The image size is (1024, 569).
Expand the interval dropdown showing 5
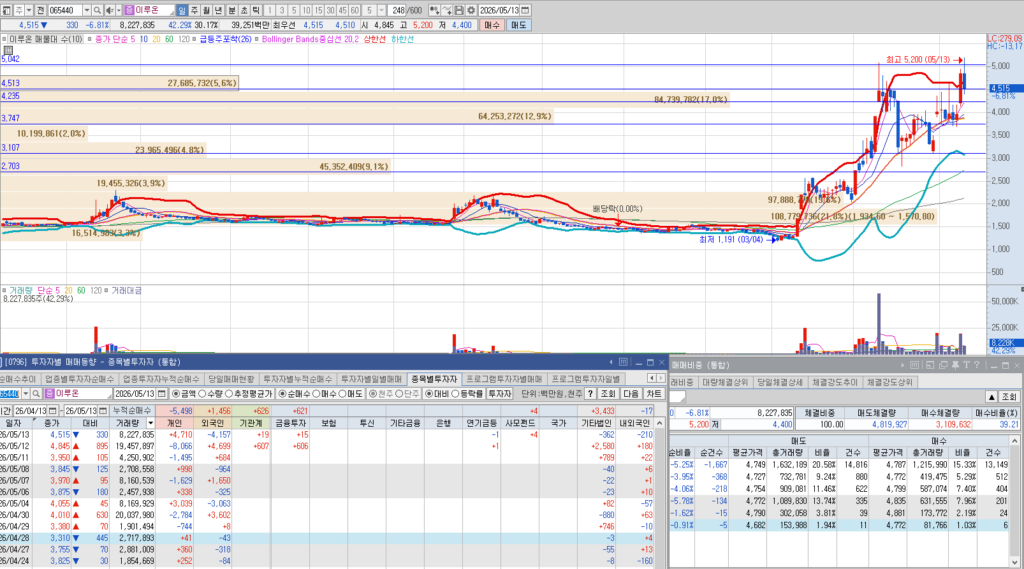[x=381, y=10]
